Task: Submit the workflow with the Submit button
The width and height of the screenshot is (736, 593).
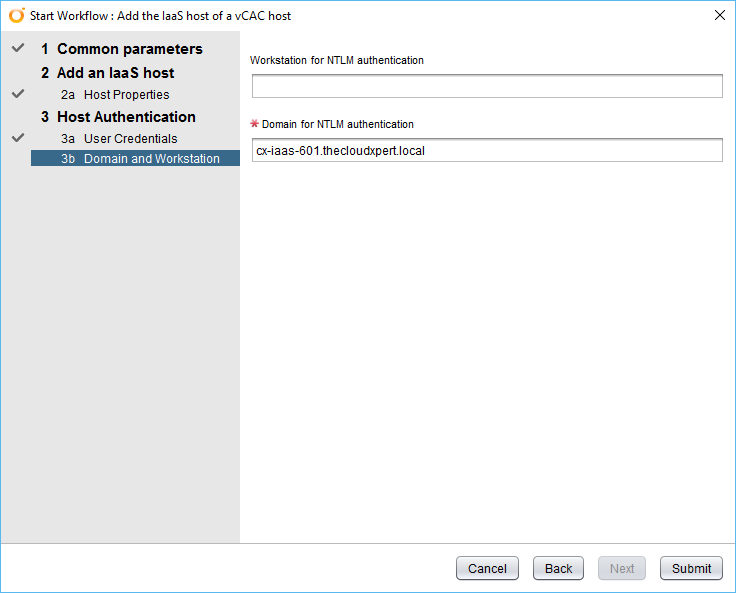Action: tap(691, 568)
